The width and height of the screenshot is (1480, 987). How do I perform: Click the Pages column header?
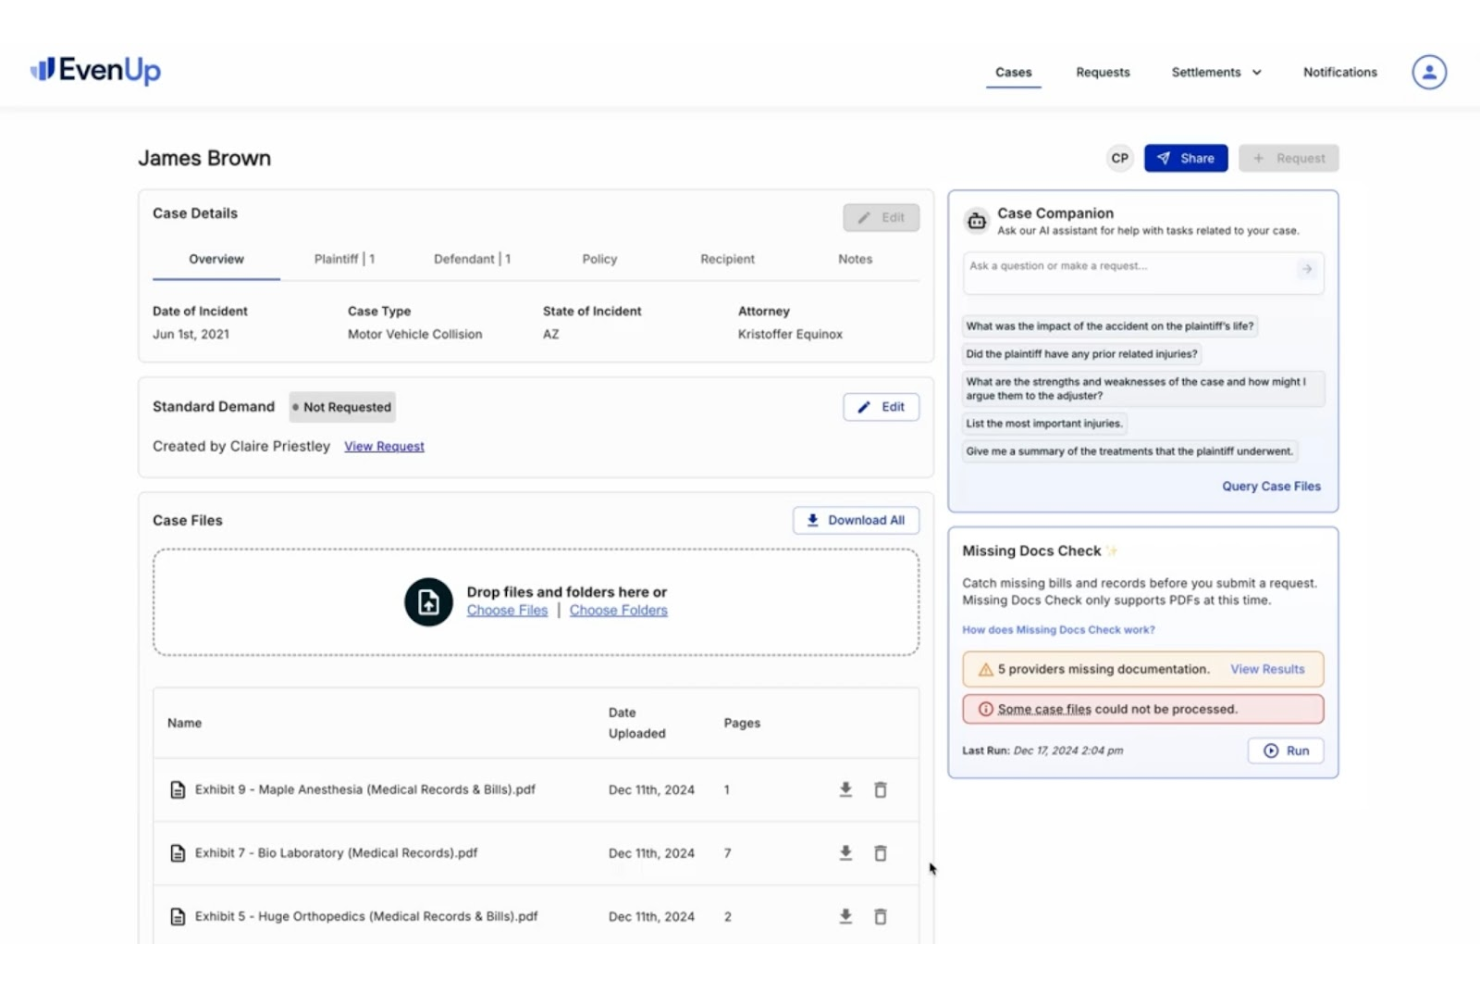(742, 723)
